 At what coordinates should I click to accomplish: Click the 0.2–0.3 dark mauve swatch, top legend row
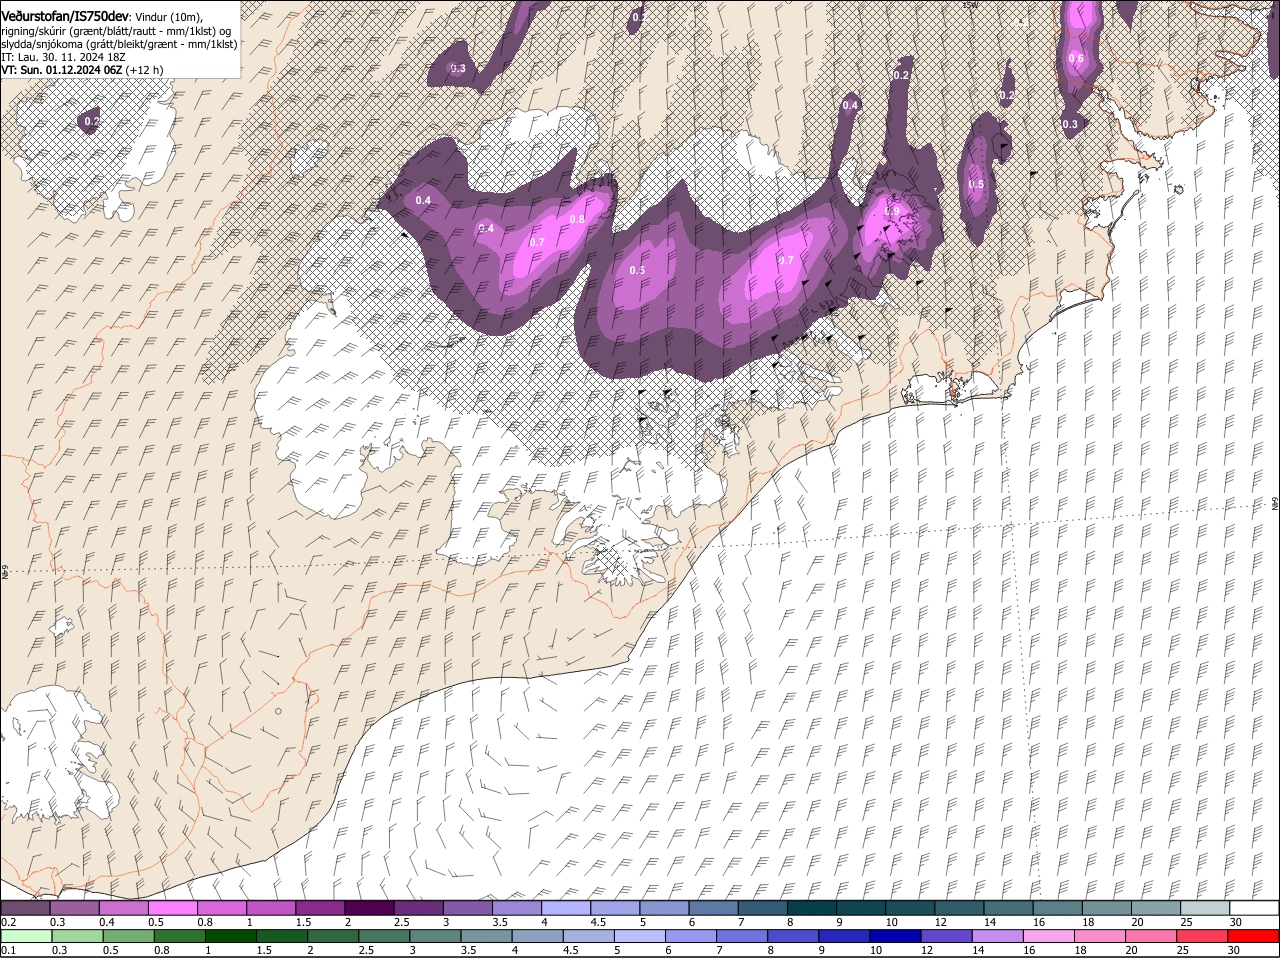(x=26, y=908)
